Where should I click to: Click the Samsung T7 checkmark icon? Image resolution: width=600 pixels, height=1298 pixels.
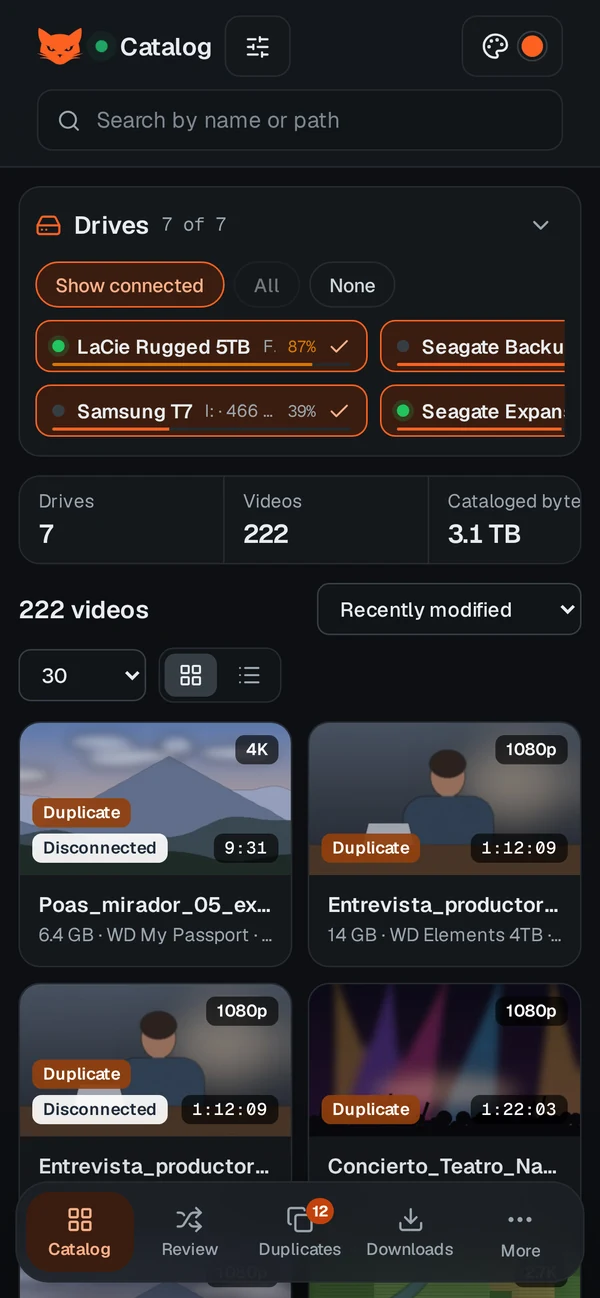coord(340,411)
